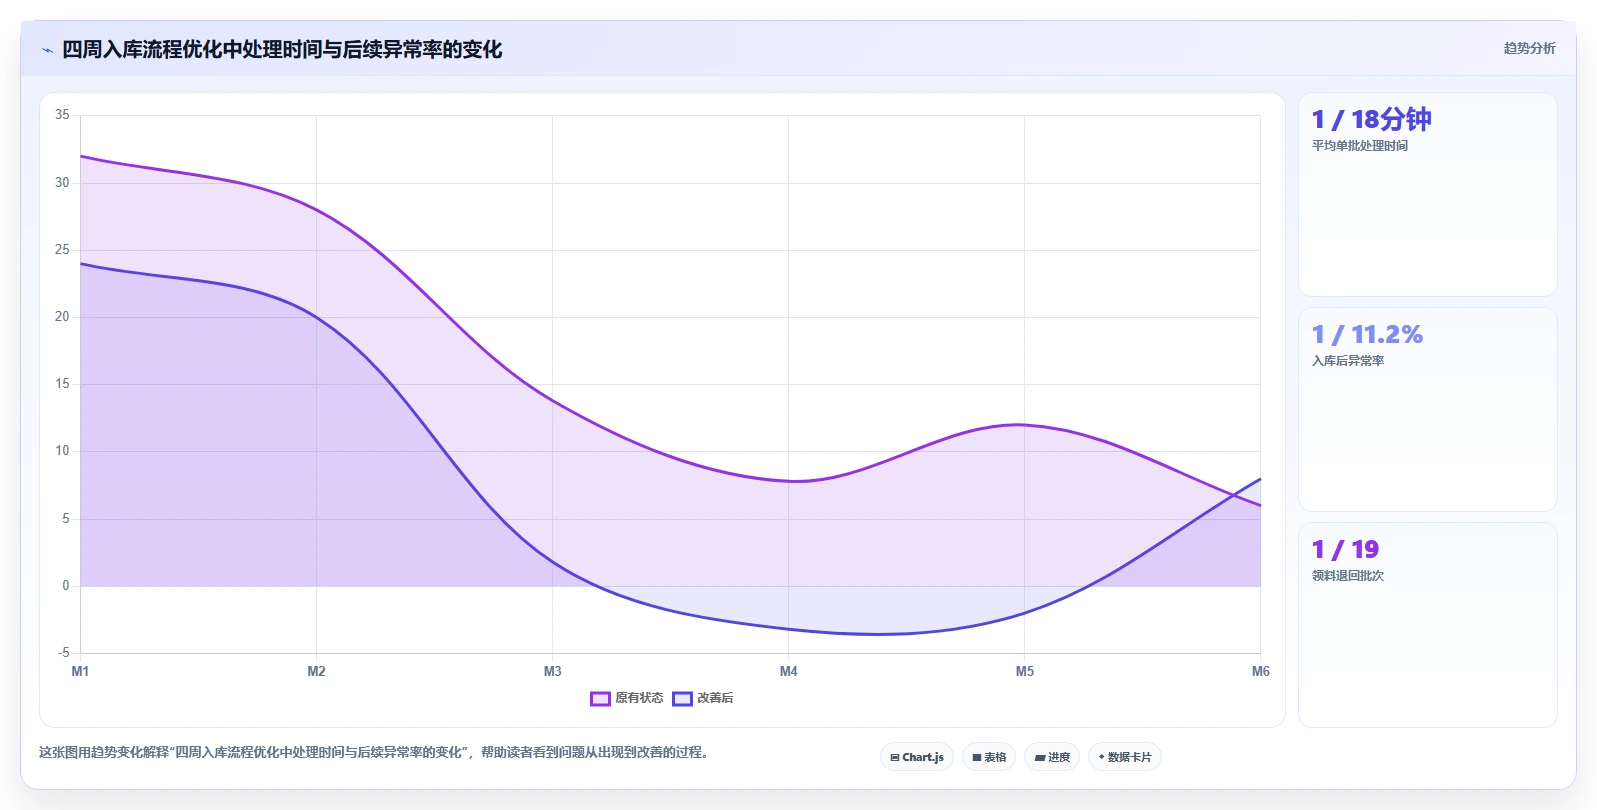
Task: Click the M4 x-axis label
Action: 788,671
